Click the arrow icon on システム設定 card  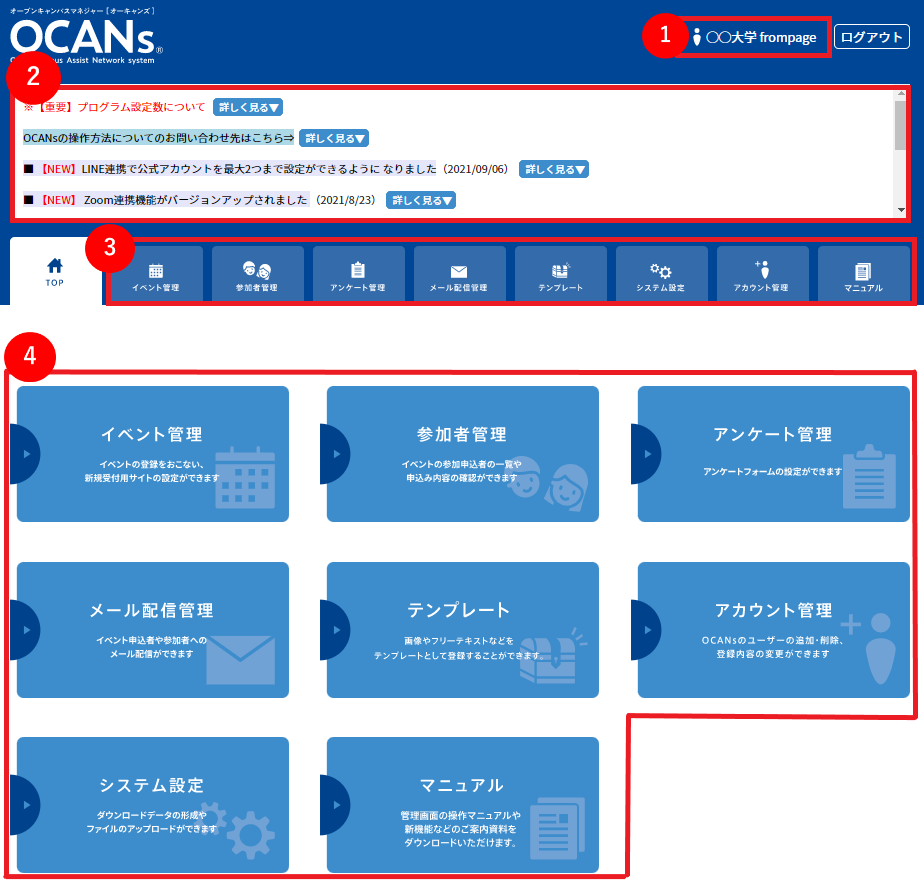point(25,805)
